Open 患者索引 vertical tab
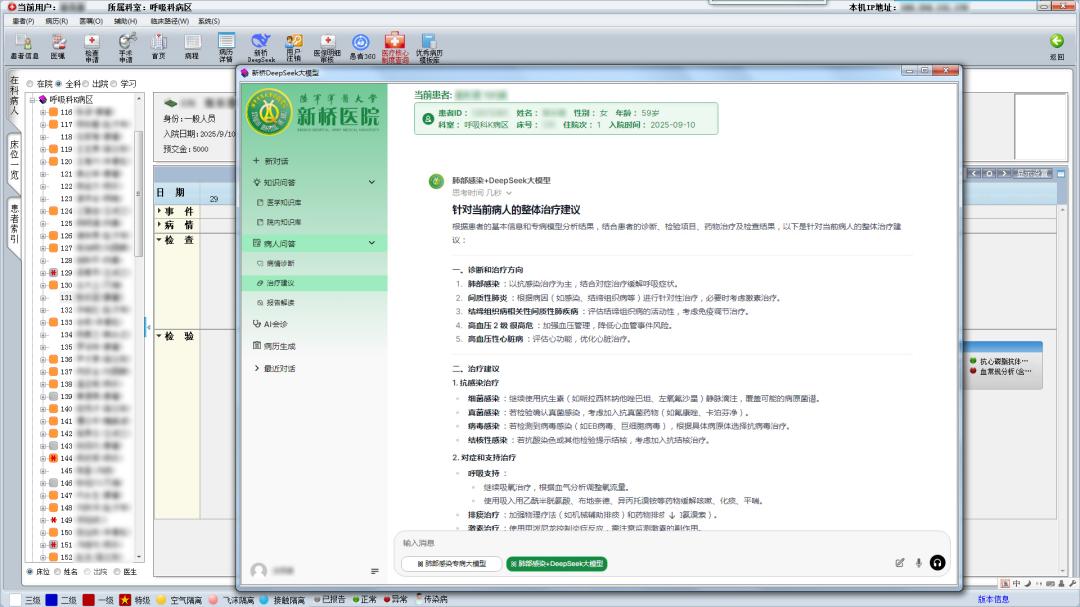 pos(14,223)
